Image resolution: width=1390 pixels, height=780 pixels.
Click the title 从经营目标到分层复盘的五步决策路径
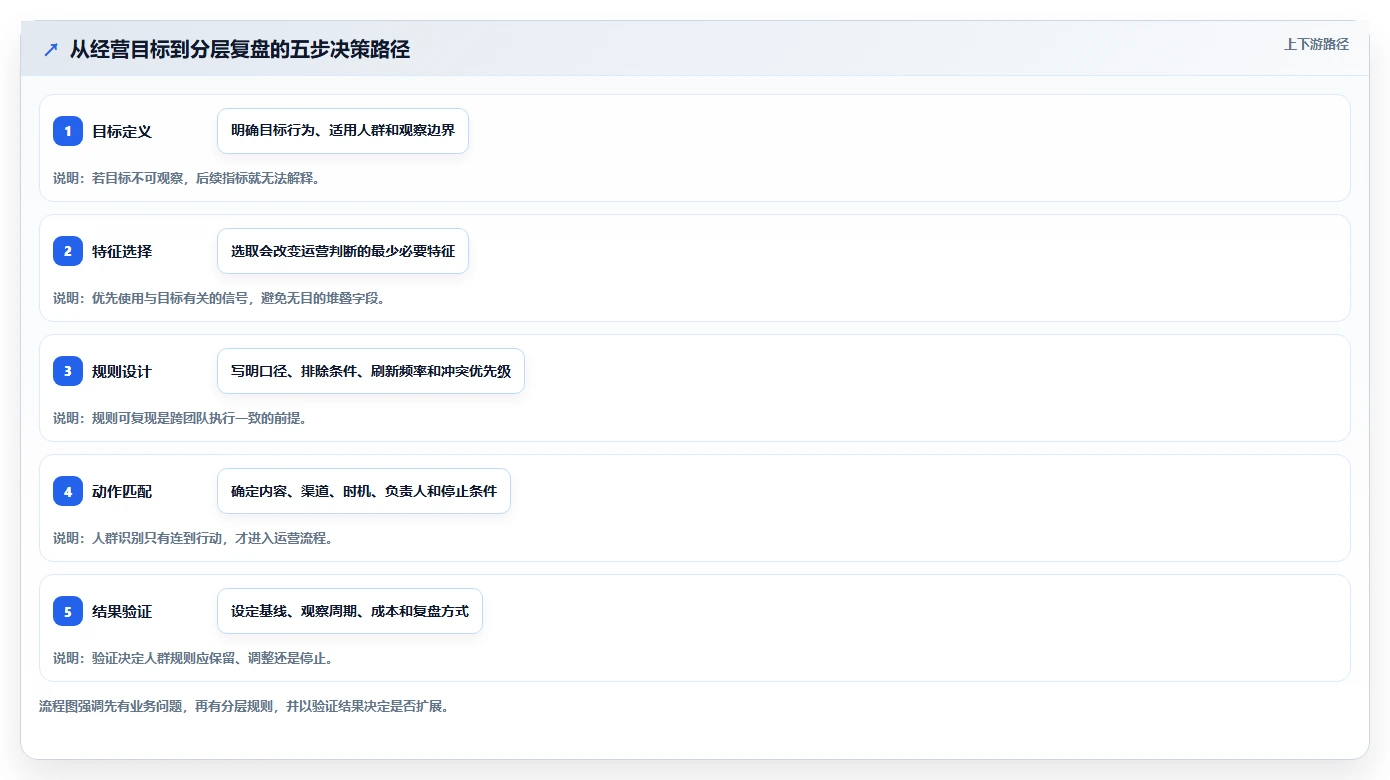pos(240,49)
